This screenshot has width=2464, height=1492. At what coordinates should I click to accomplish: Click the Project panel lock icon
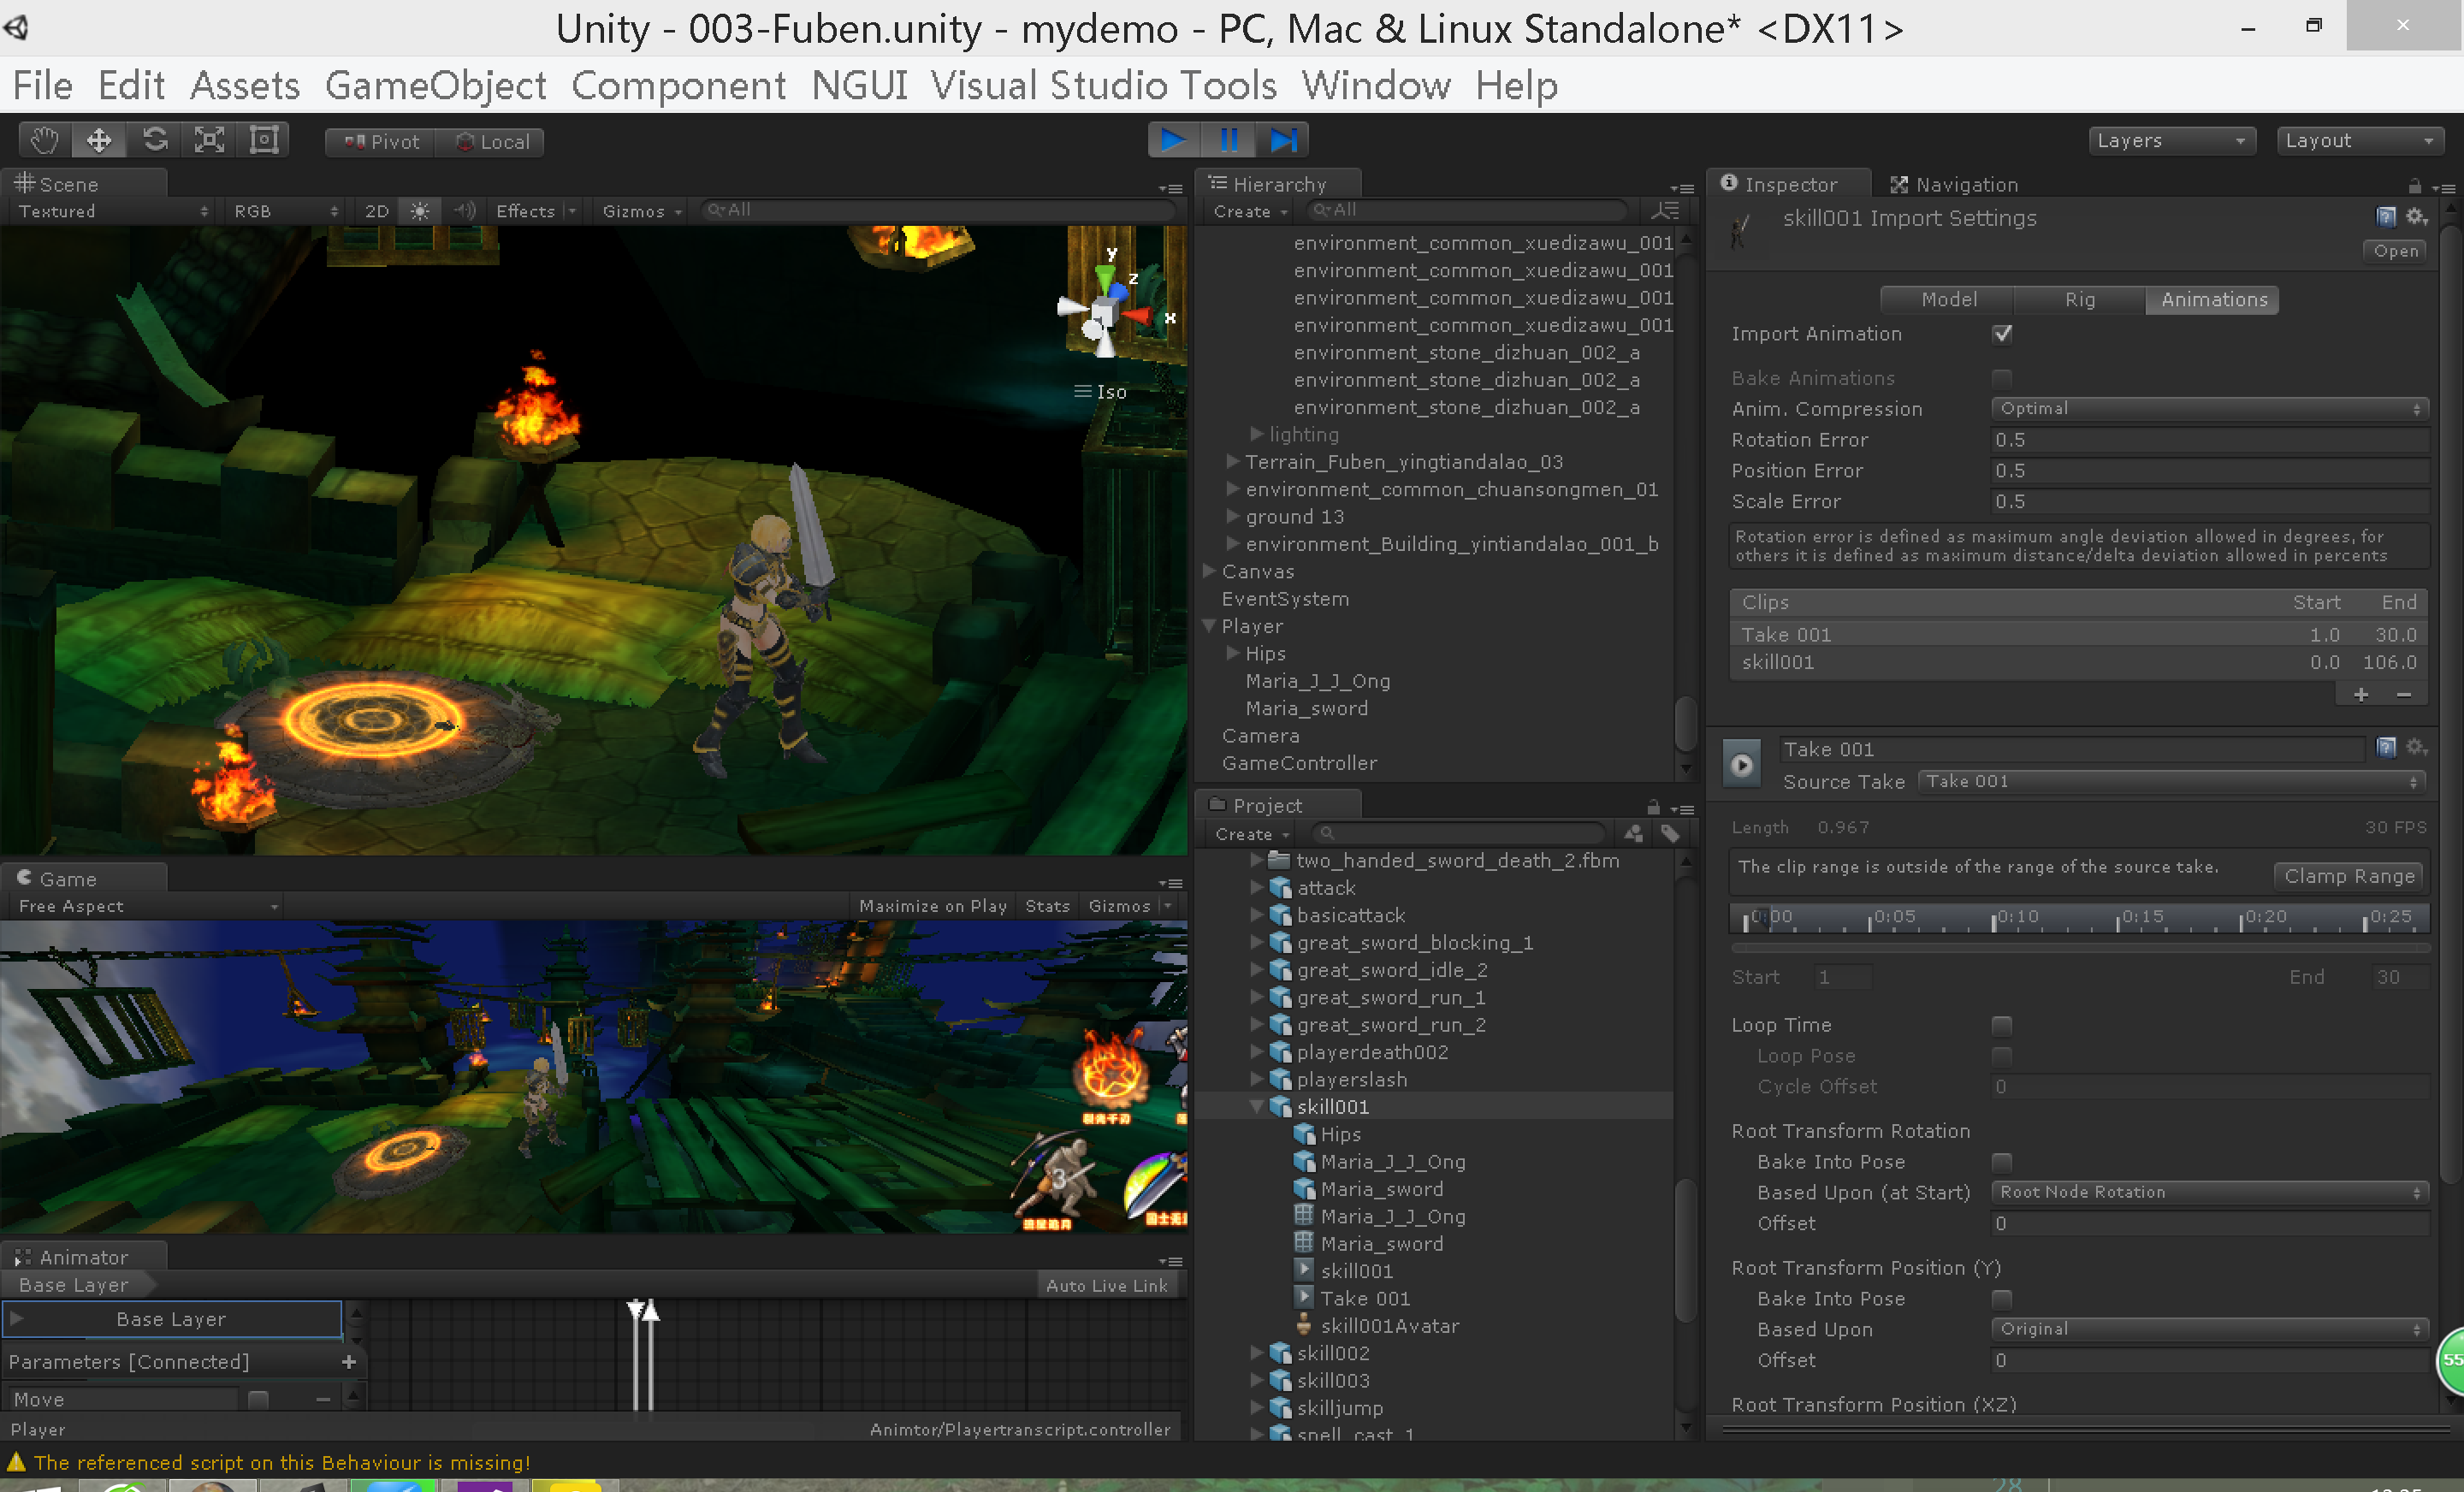coord(1653,807)
